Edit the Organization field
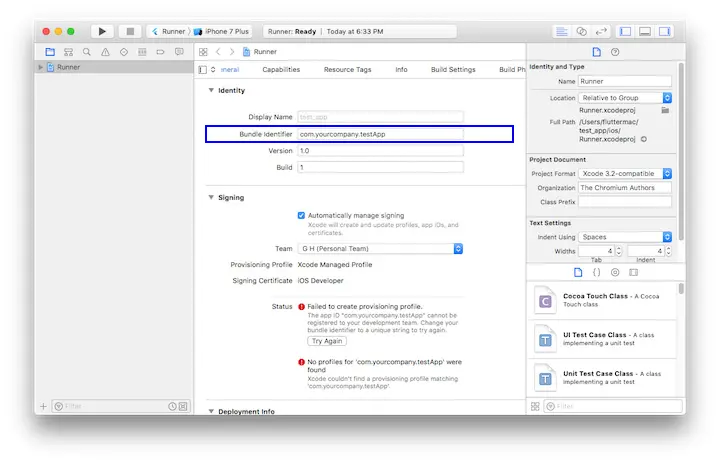The height and width of the screenshot is (464, 720). tap(624, 188)
